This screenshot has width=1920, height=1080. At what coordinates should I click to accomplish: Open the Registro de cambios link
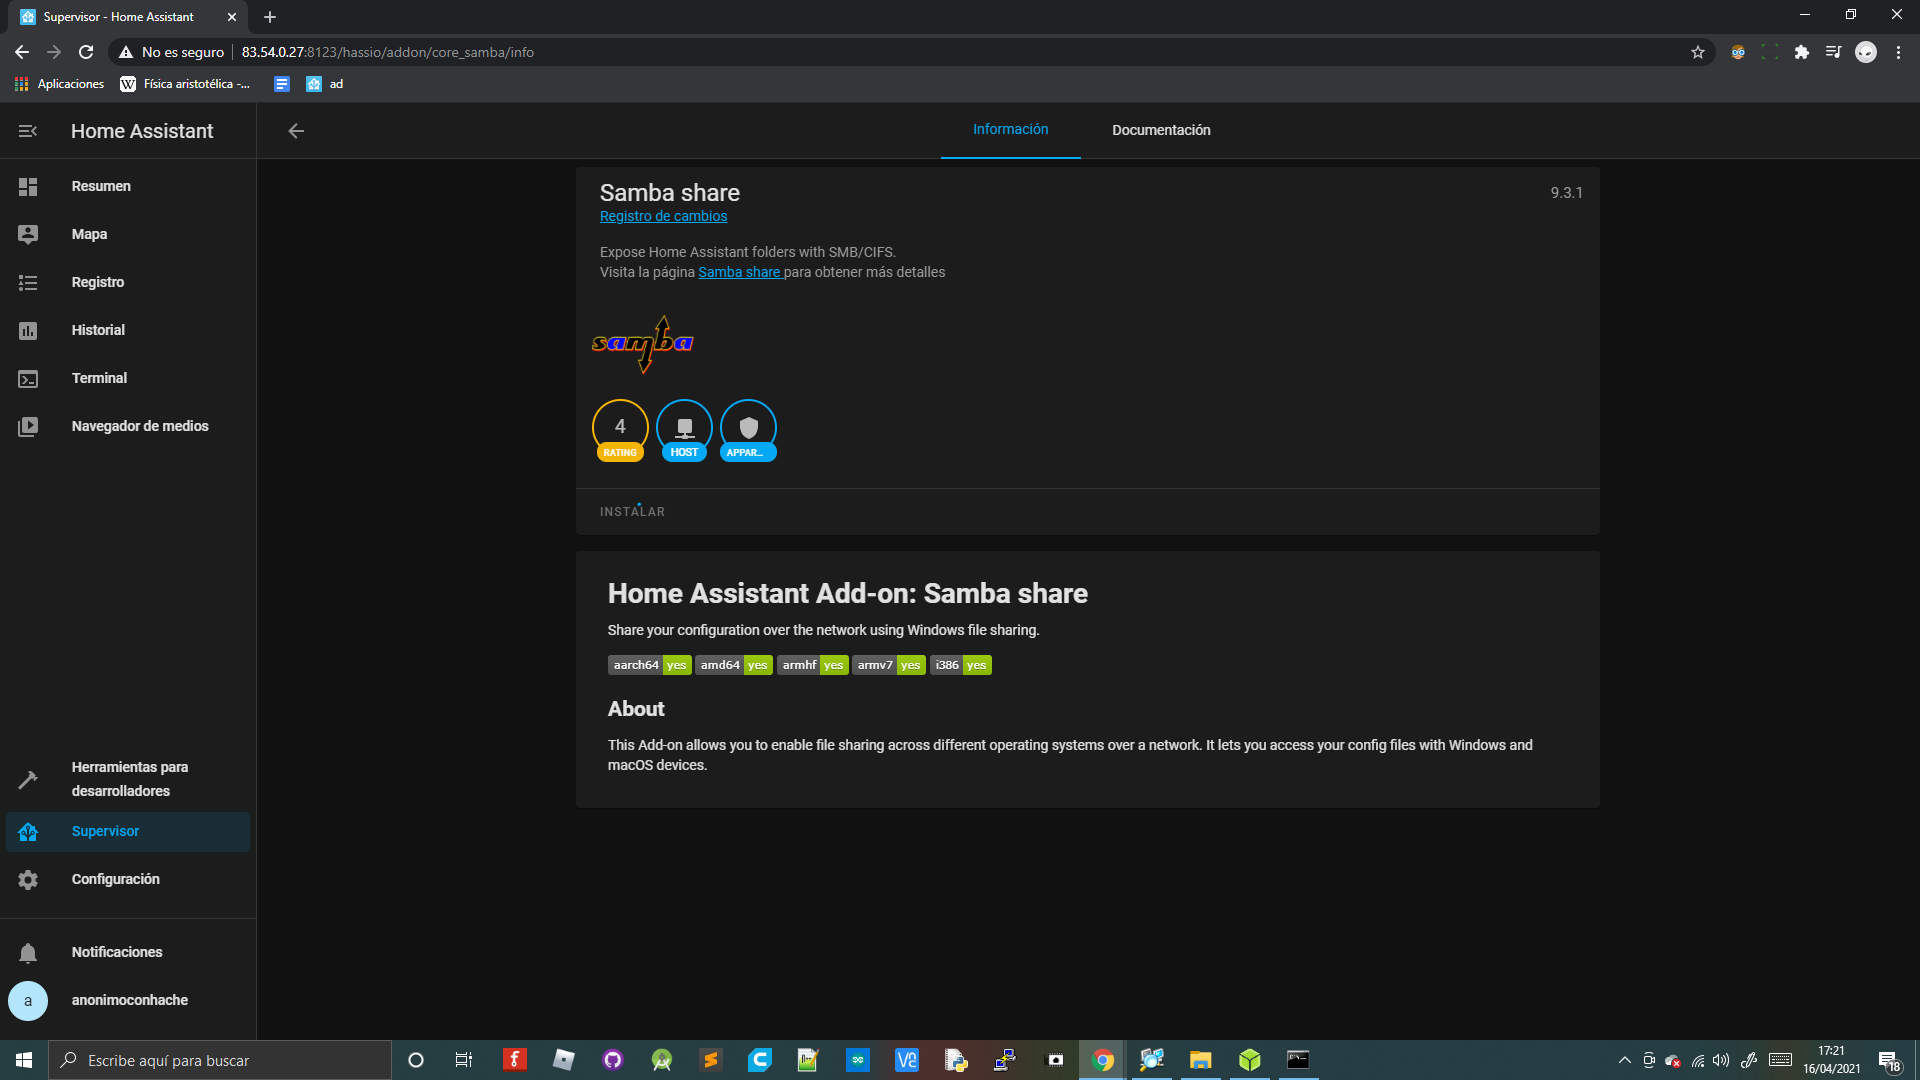(x=663, y=216)
